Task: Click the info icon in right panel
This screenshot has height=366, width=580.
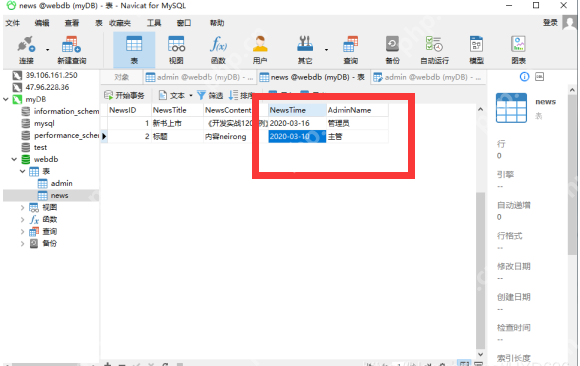Action: coord(525,77)
